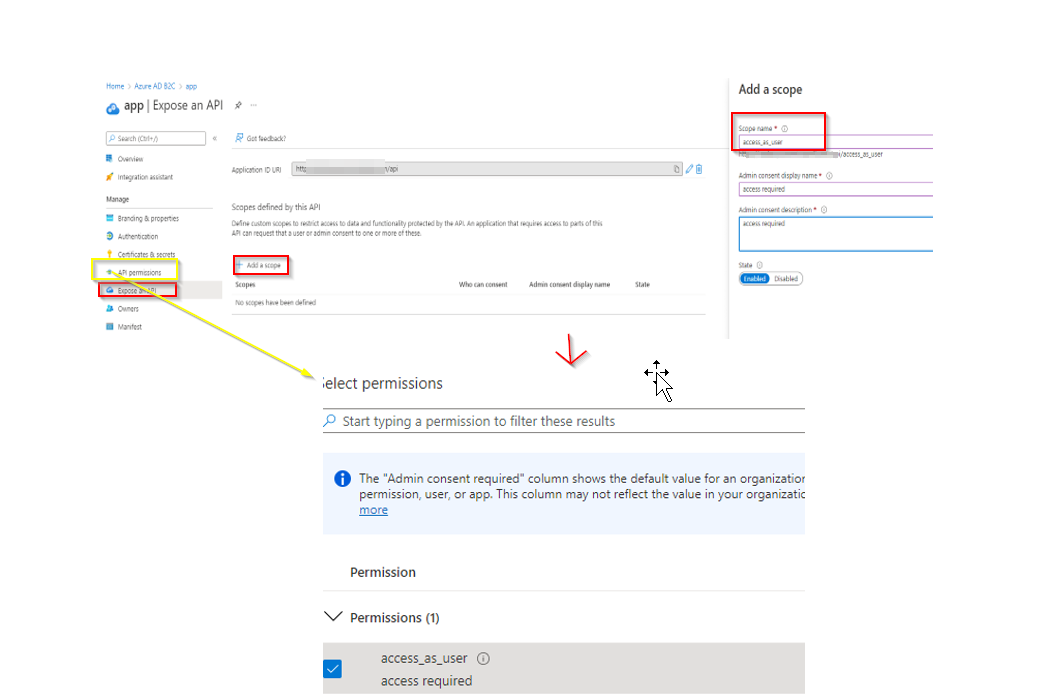Click Got feedback? link
1050x700 pixels.
266,139
